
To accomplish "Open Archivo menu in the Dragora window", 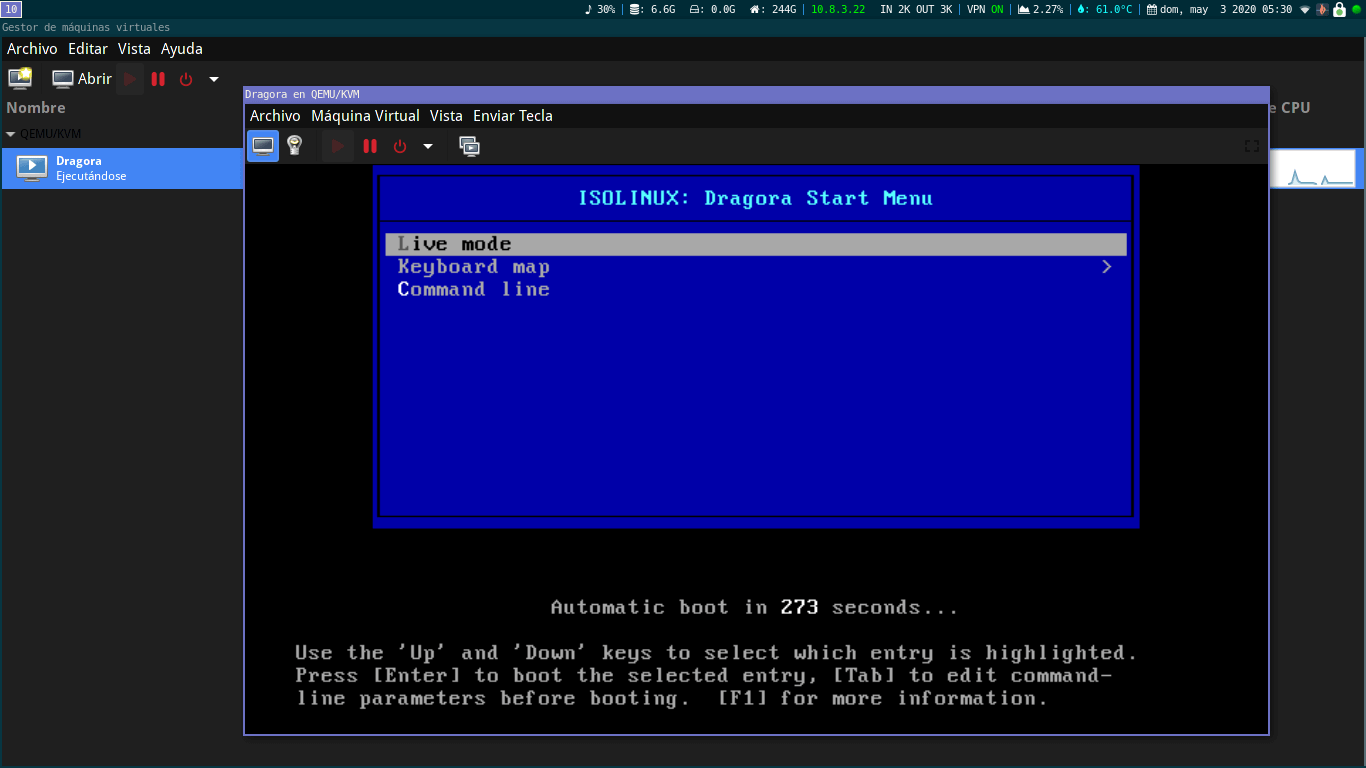I will (275, 116).
